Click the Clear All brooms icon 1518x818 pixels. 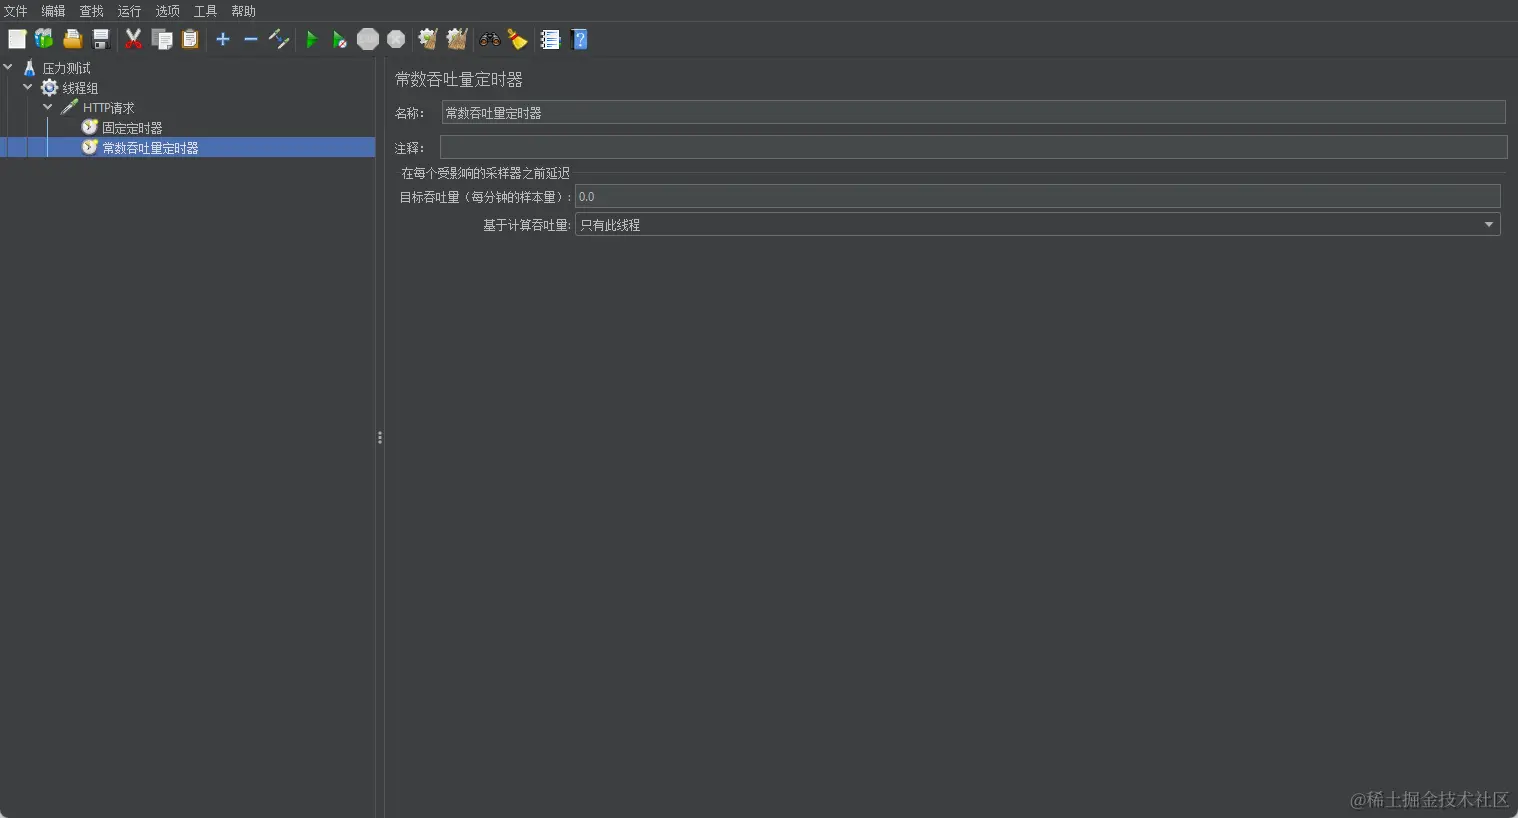pyautogui.click(x=457, y=39)
